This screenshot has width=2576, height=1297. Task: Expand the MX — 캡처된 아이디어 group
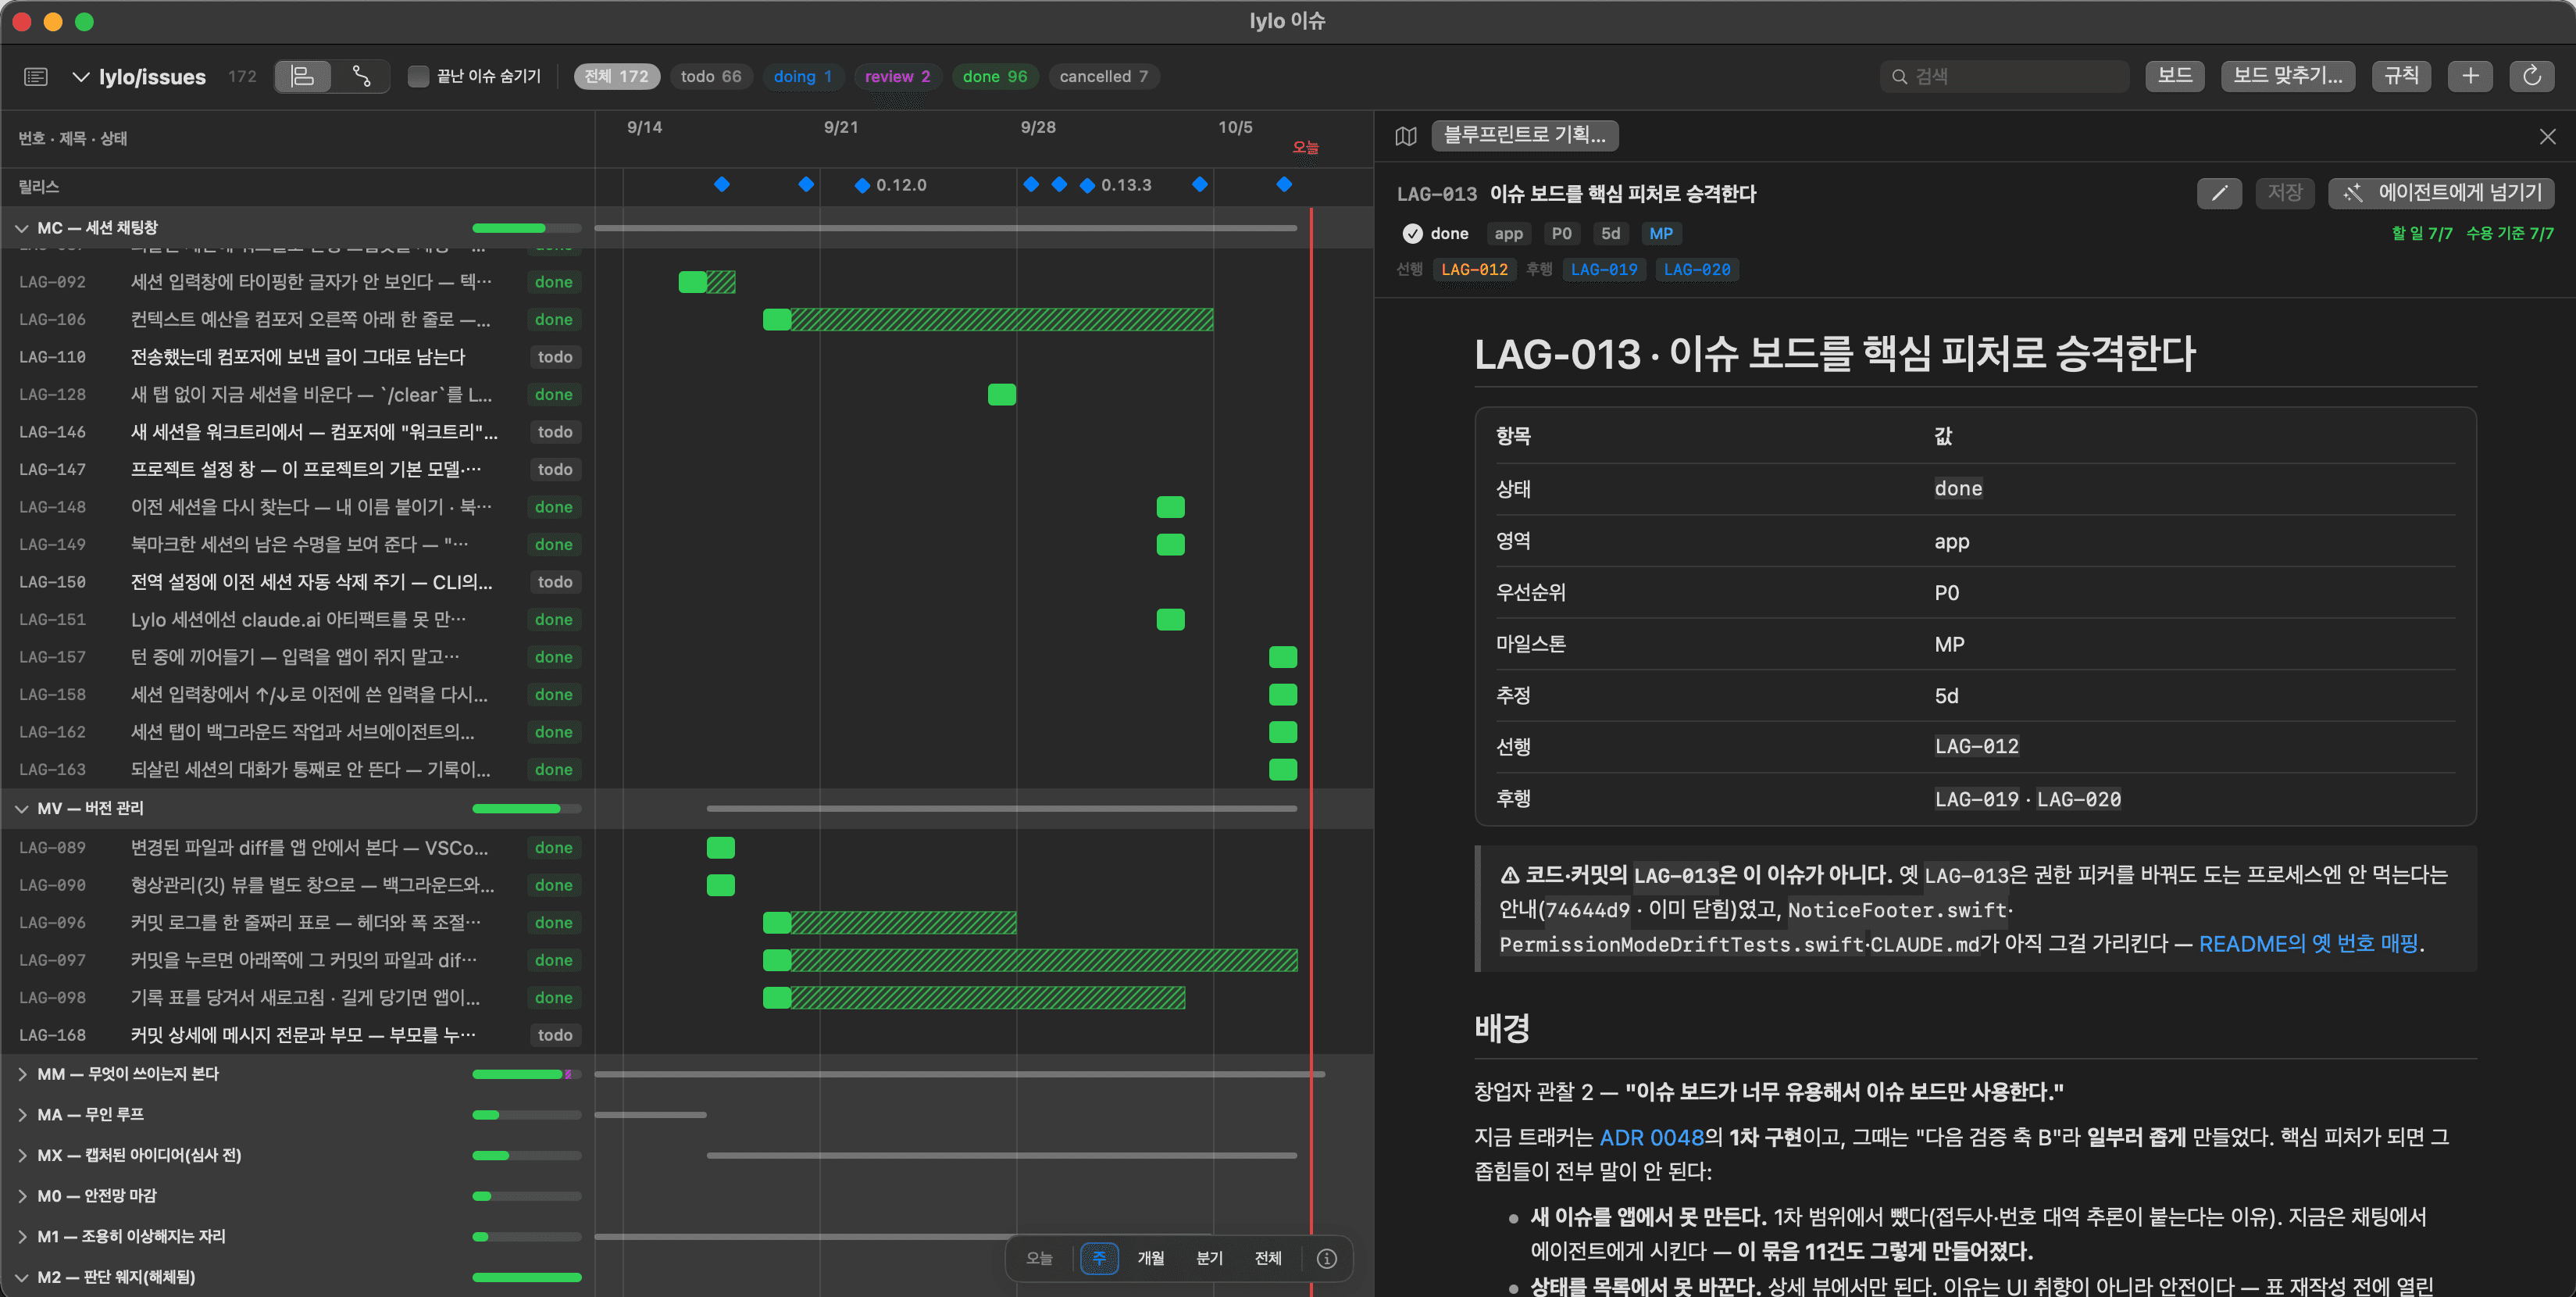21,1155
